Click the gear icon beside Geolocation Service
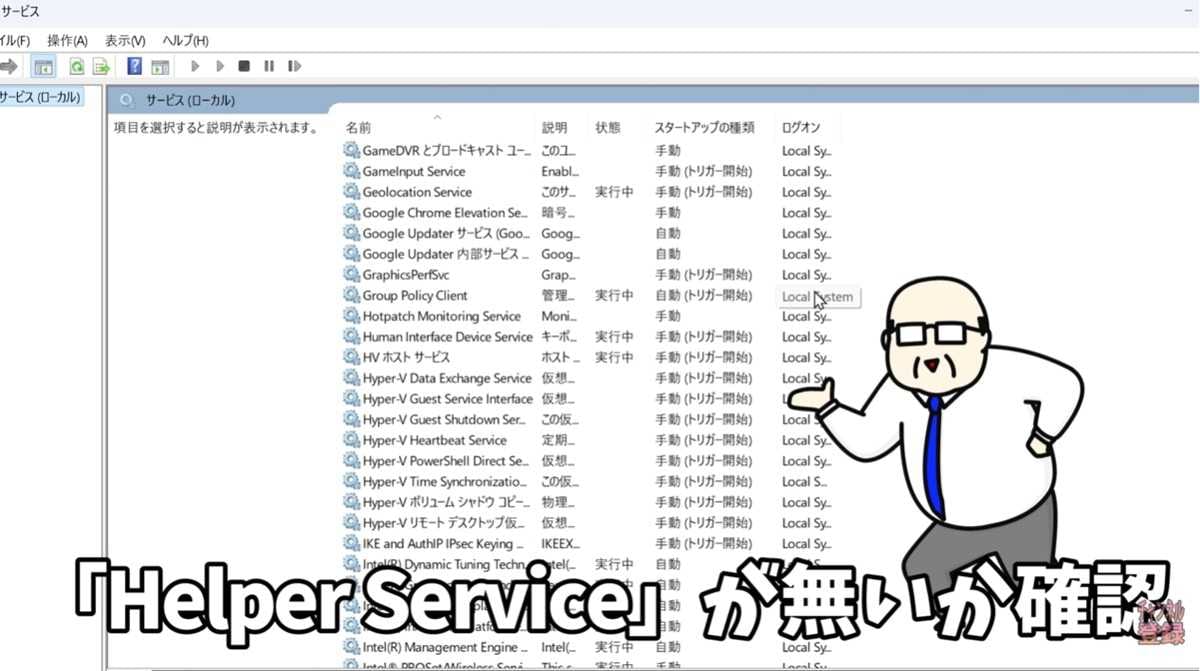The image size is (1200, 671). (352, 191)
